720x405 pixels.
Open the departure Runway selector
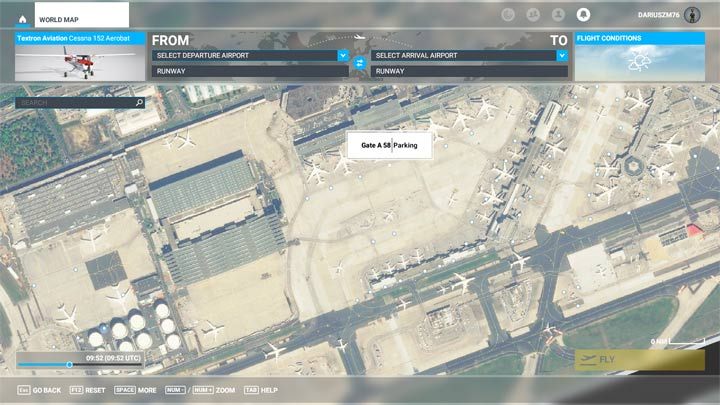click(250, 71)
